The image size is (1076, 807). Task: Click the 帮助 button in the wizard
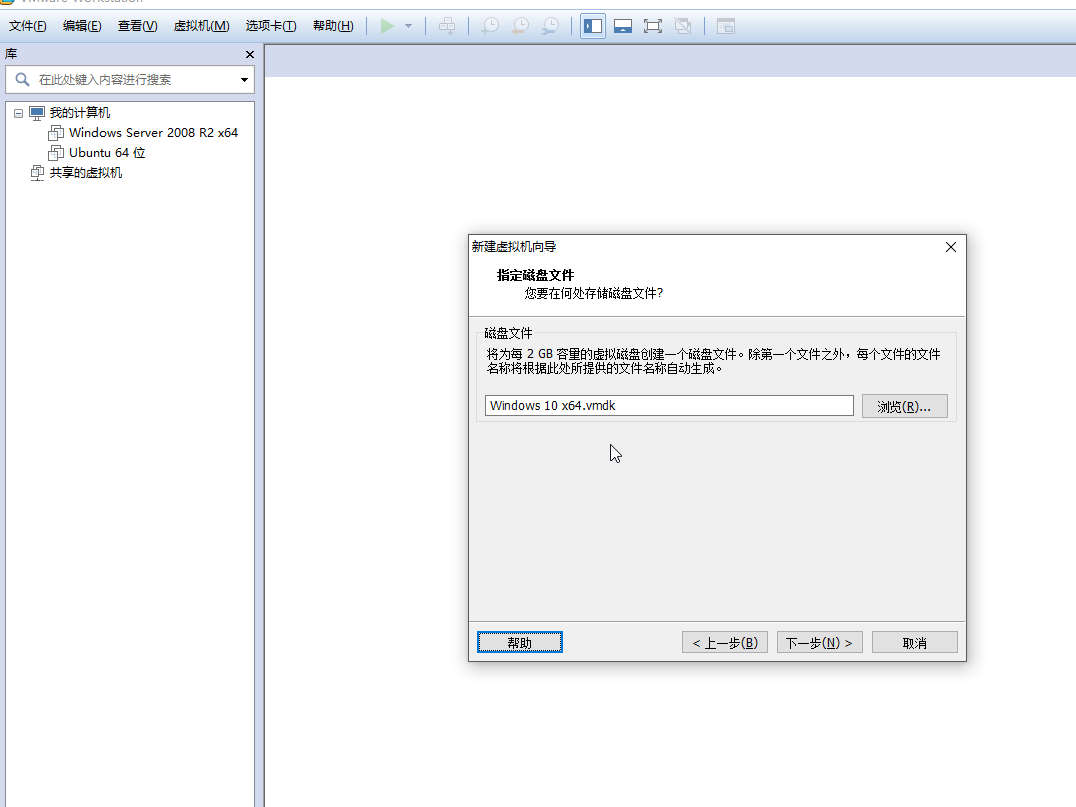[519, 642]
